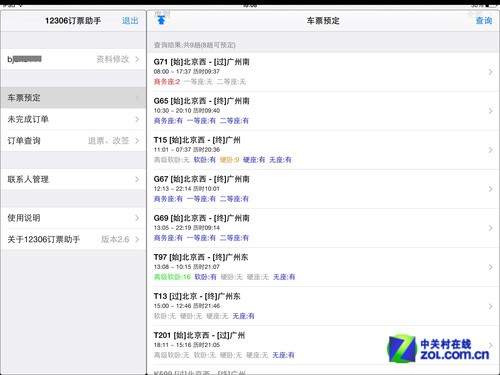
Task: Select G71 北京西 - 广州南 title
Action: pos(201,62)
